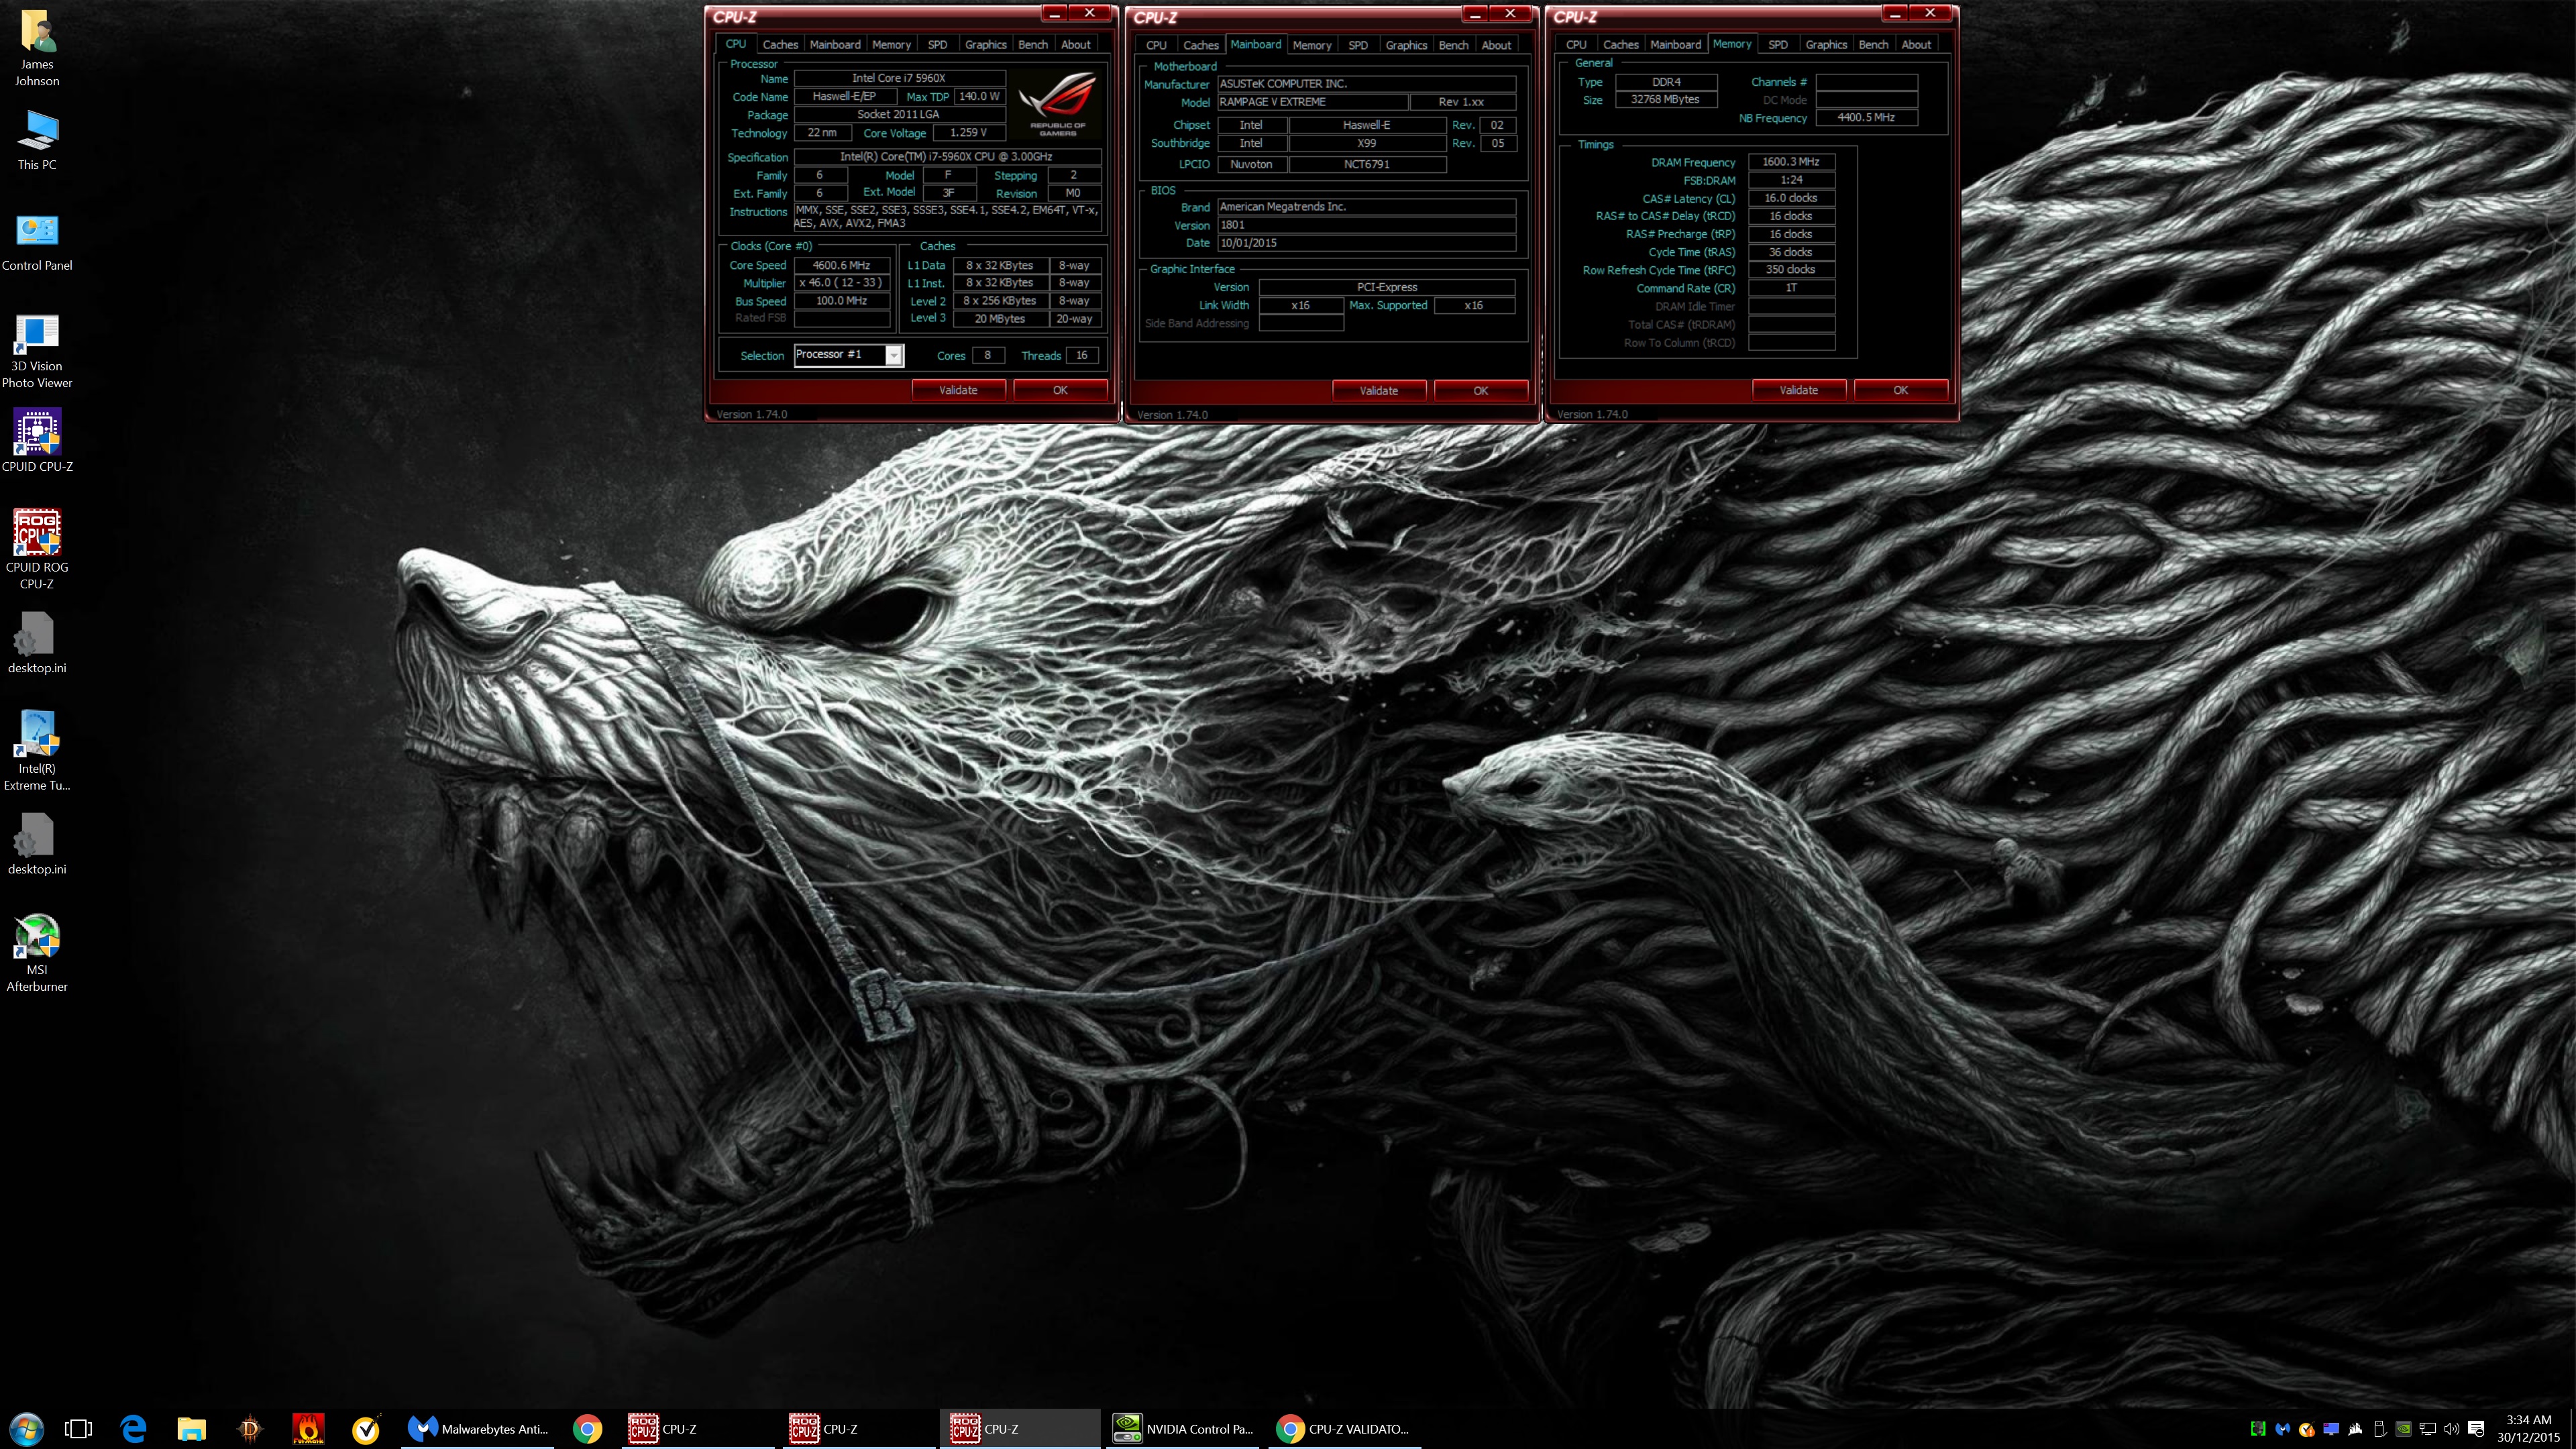
Task: Click the BIOS date 10/01/2015
Action: pyautogui.click(x=1366, y=243)
